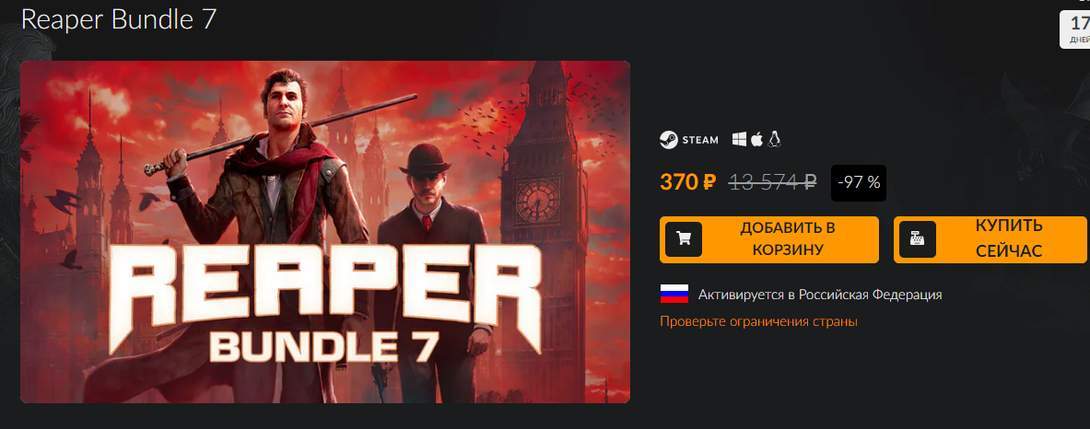Click the STEAM text label
This screenshot has height=429, width=1090.
[x=700, y=140]
